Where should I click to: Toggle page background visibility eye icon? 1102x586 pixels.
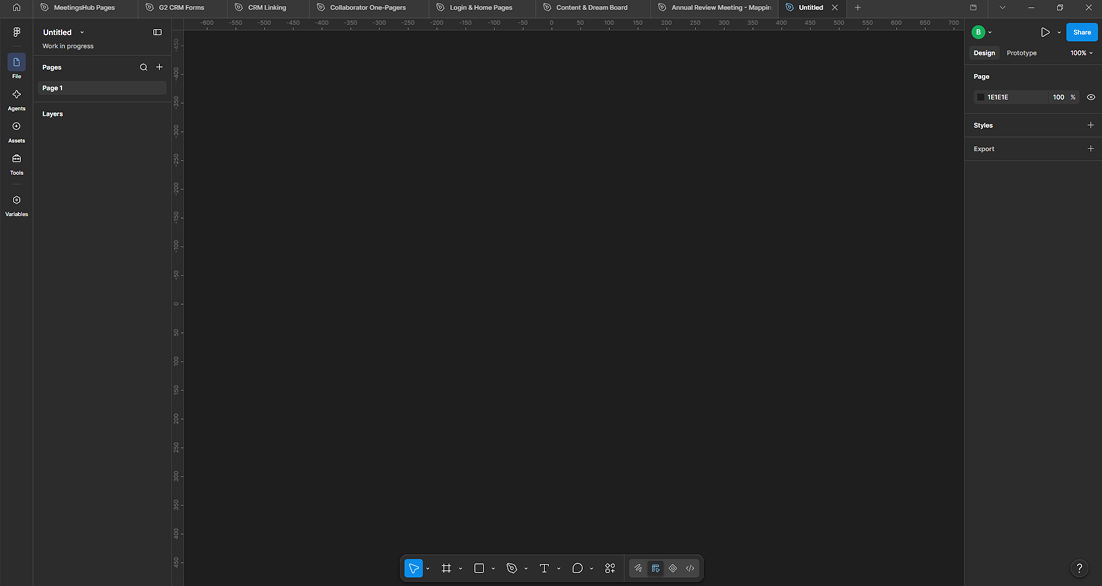(x=1091, y=97)
